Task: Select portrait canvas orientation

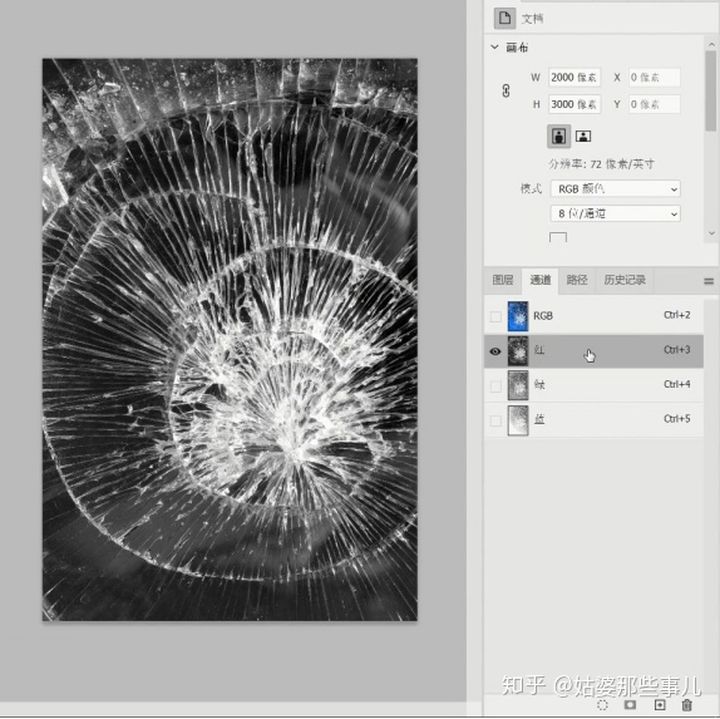Action: coord(559,135)
